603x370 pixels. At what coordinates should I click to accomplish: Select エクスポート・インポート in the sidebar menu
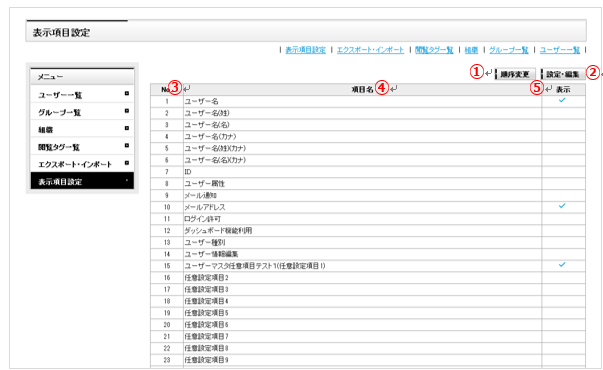pos(82,164)
